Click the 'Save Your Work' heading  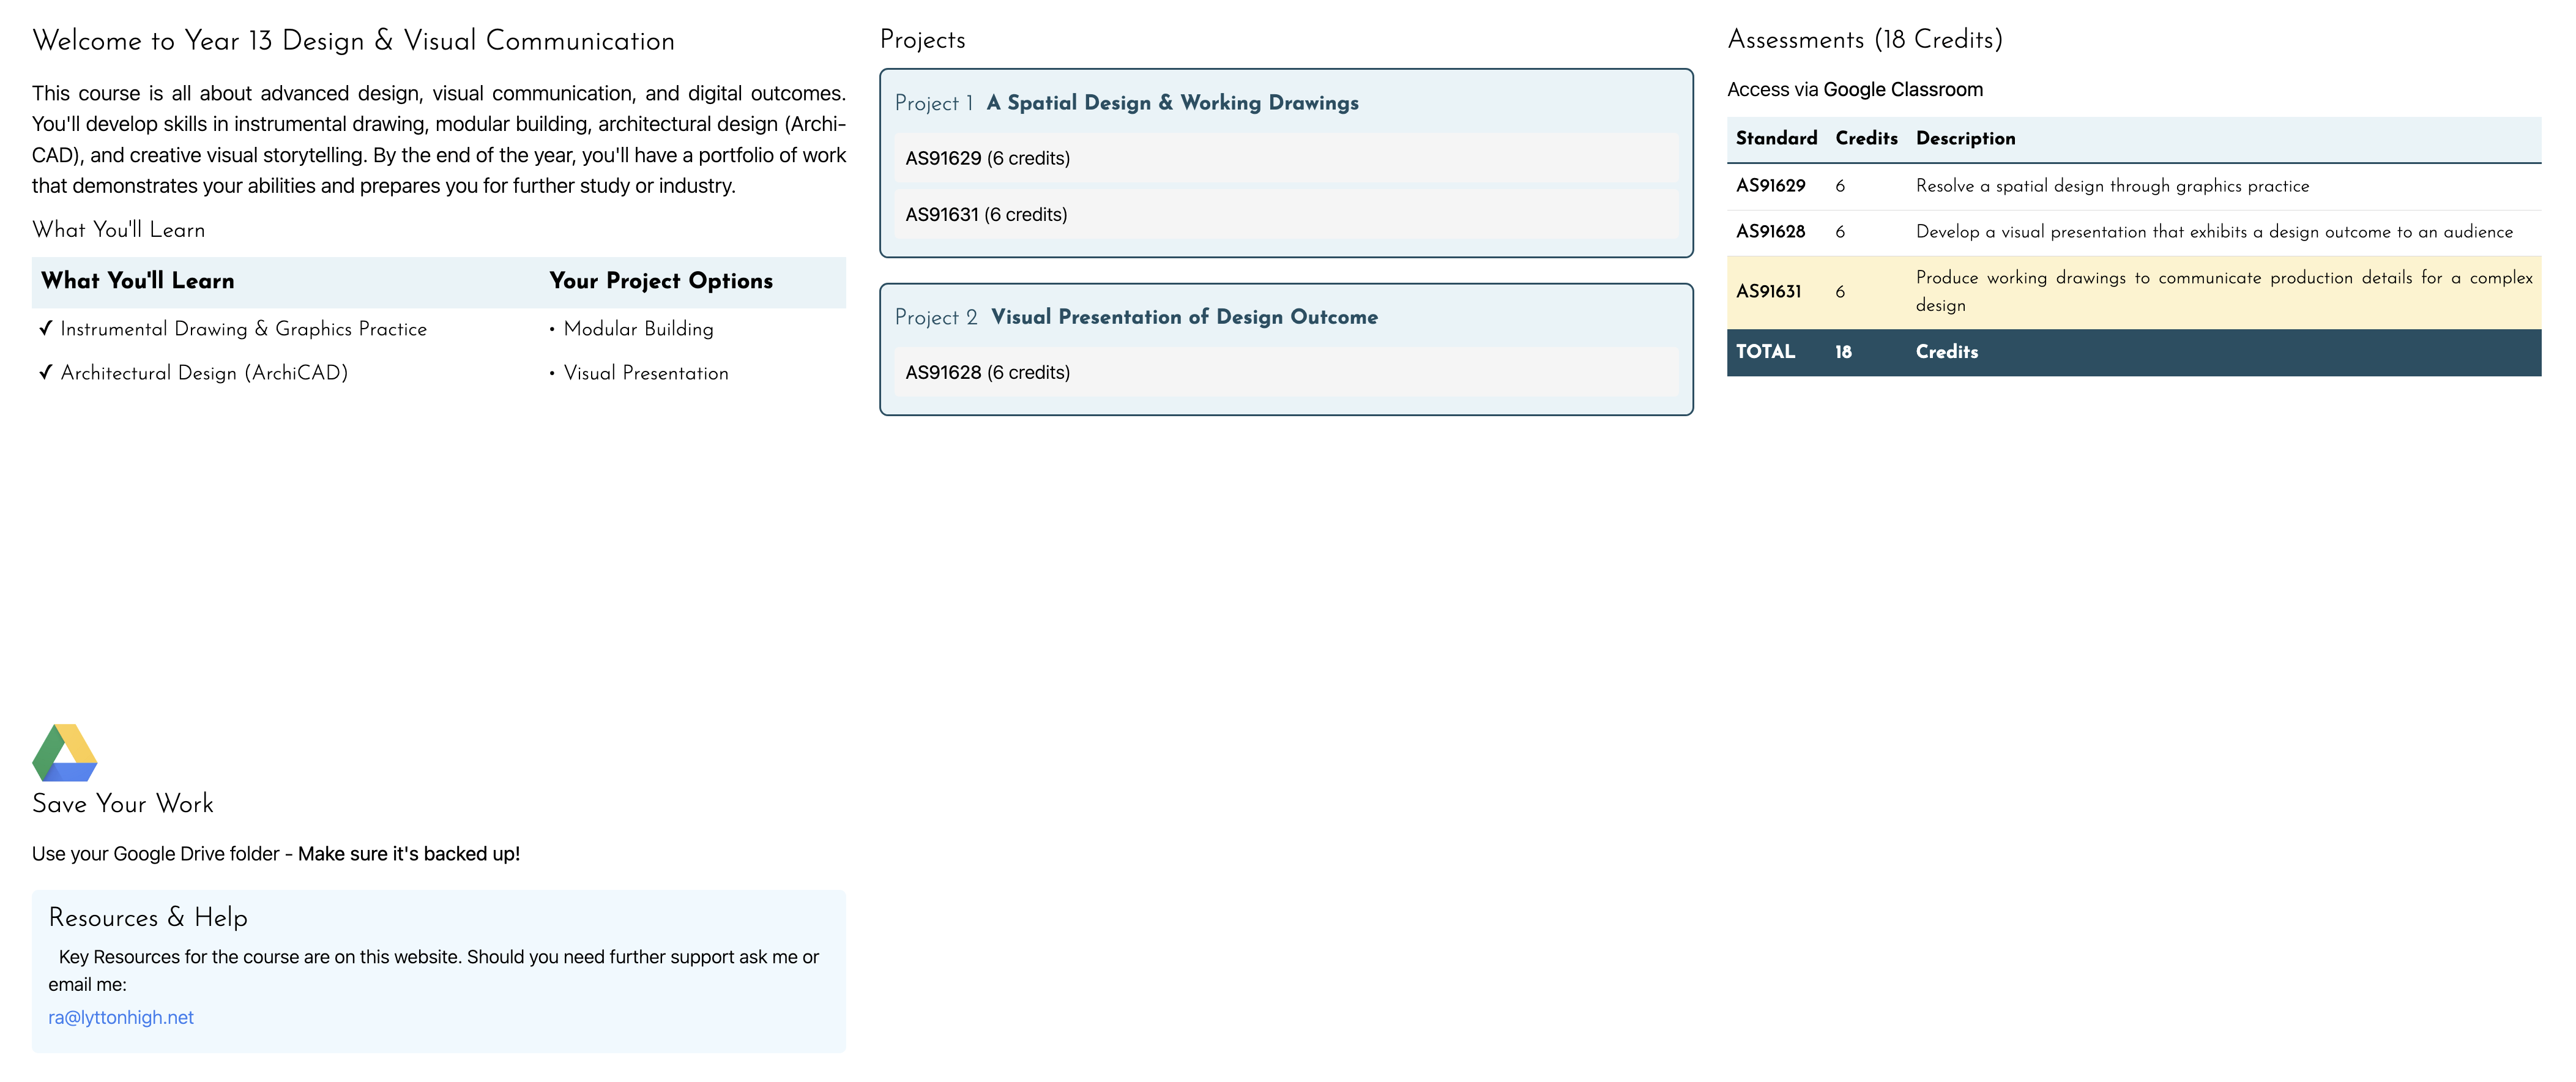[123, 804]
